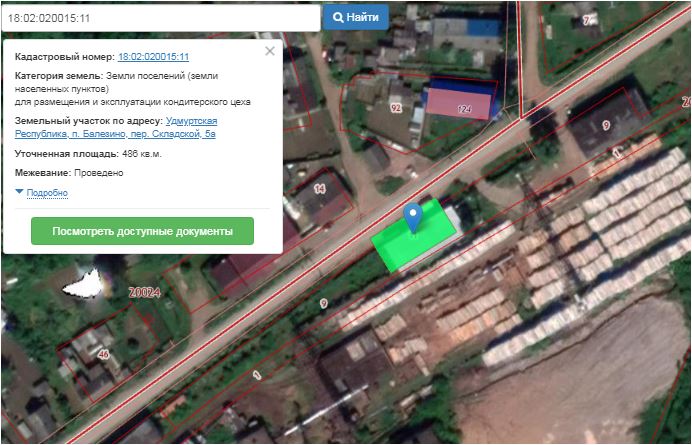Viewport: 692px width, 445px height.
Task: Select the pink parcel labeled 124
Action: [x=461, y=104]
